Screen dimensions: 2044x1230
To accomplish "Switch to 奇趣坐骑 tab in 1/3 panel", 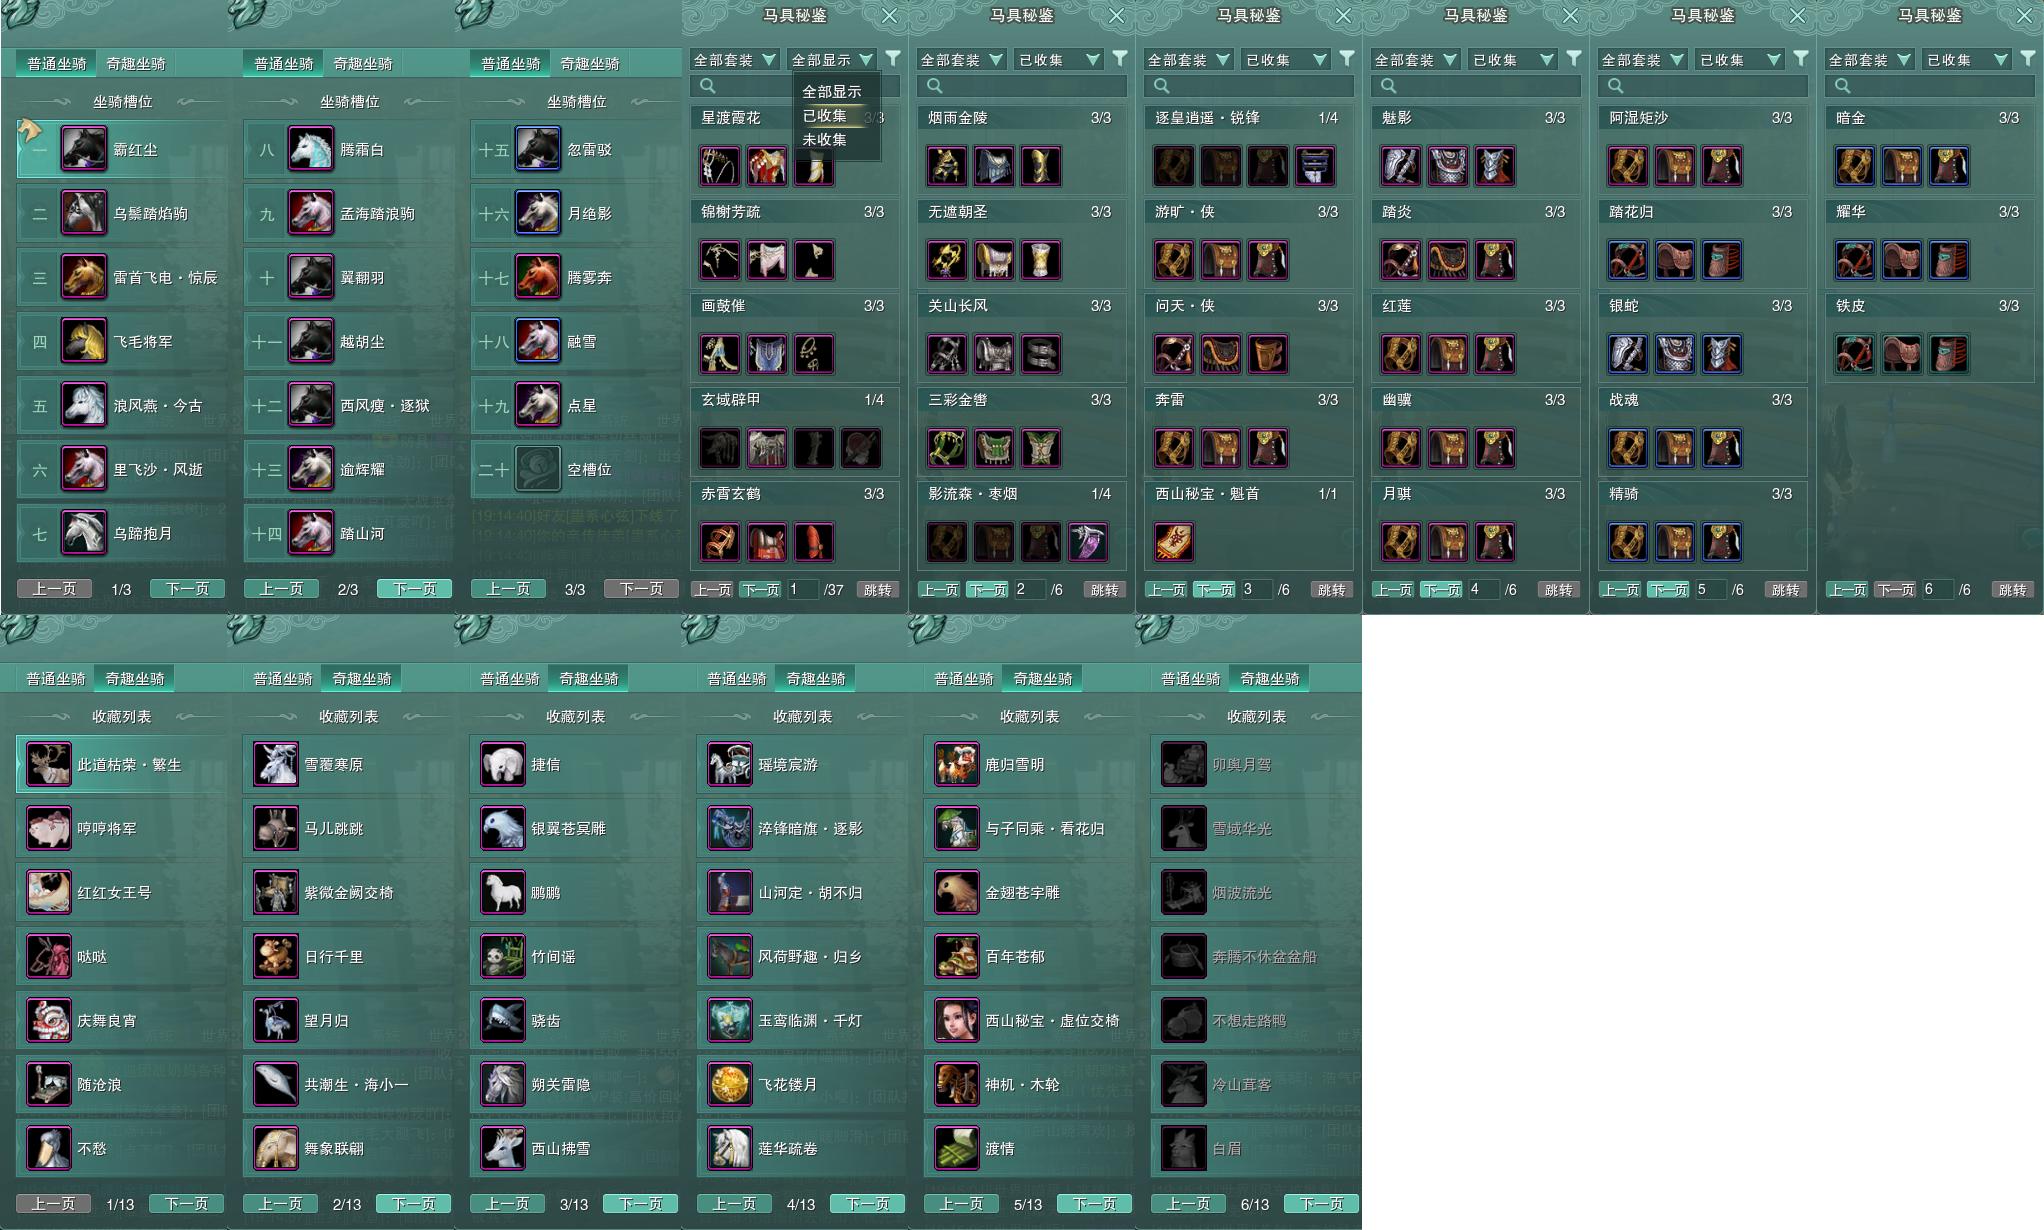I will [136, 63].
